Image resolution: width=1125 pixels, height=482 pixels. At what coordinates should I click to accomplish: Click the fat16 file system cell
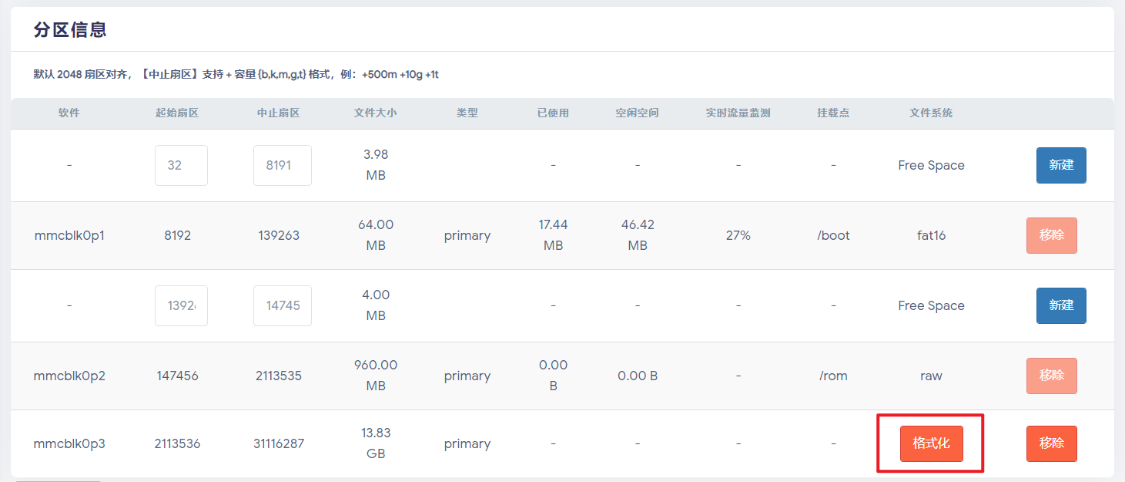(x=931, y=236)
